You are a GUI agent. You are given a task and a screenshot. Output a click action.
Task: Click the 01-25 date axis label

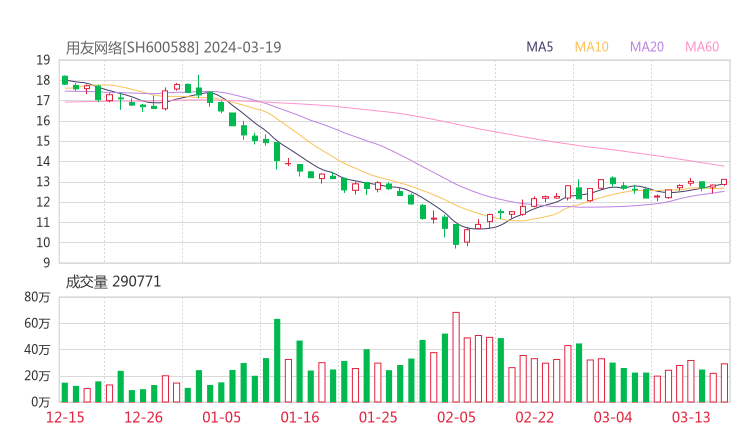click(x=378, y=417)
